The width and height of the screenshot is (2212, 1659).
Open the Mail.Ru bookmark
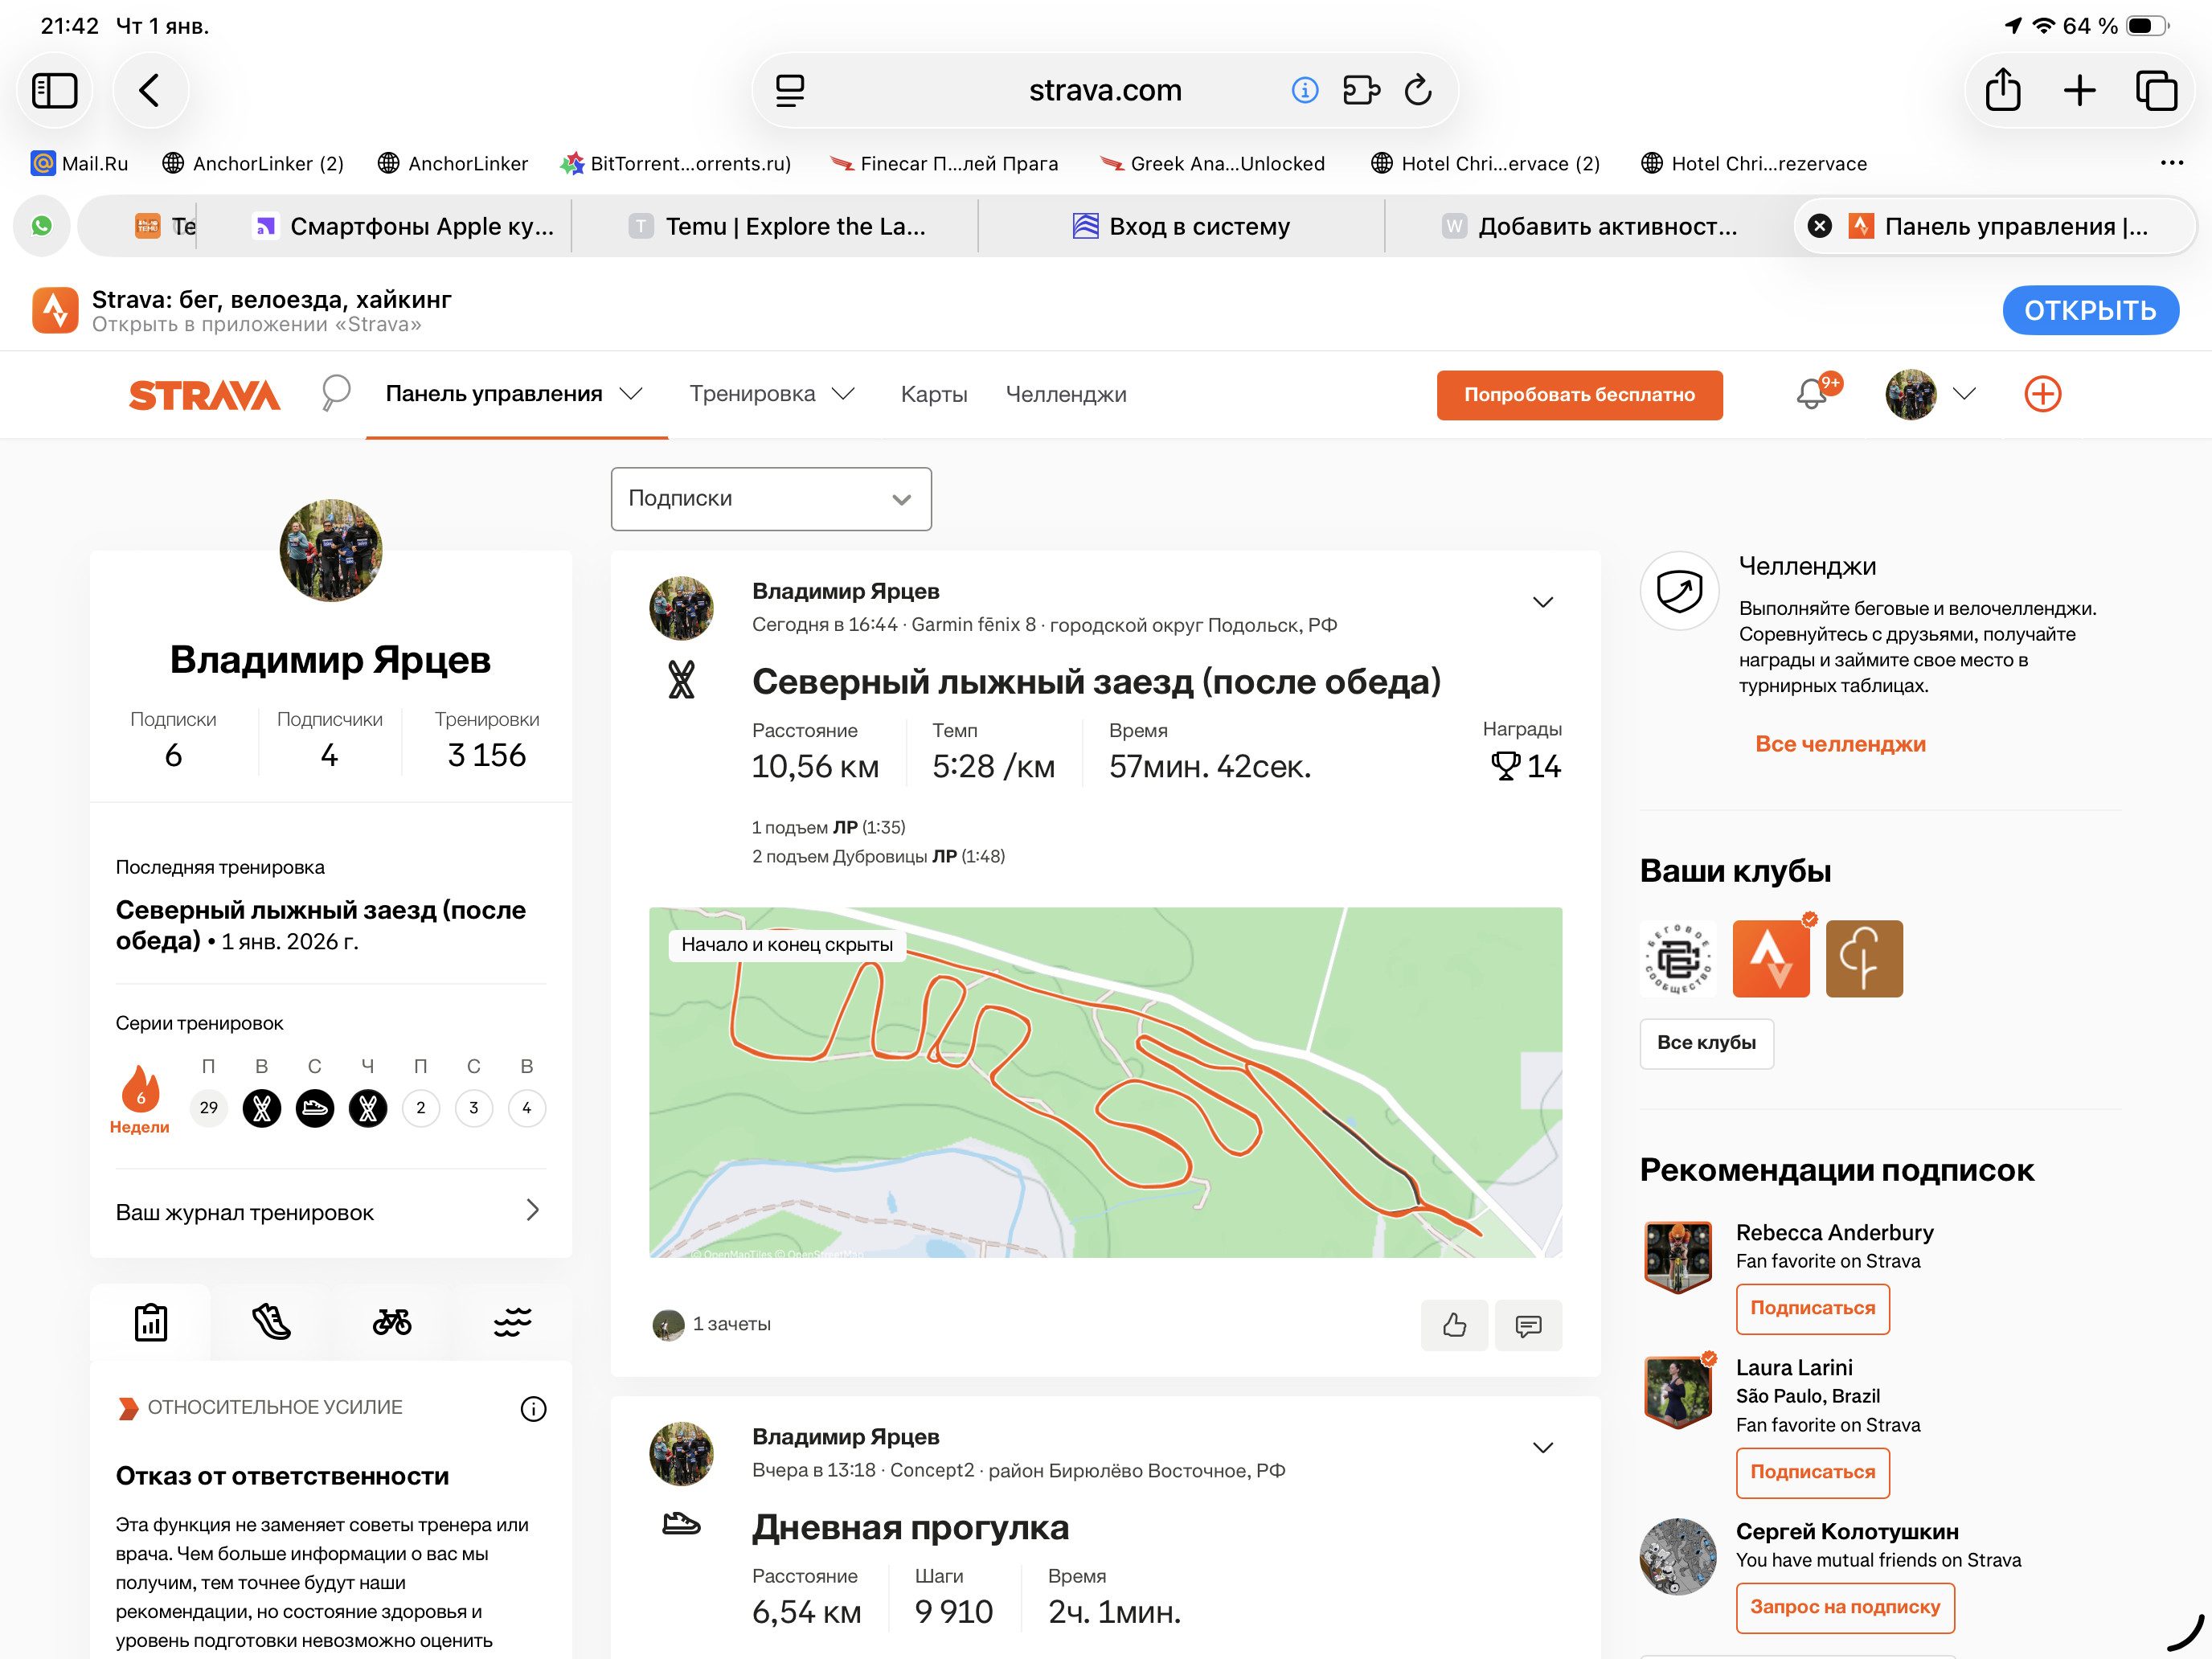pyautogui.click(x=80, y=163)
